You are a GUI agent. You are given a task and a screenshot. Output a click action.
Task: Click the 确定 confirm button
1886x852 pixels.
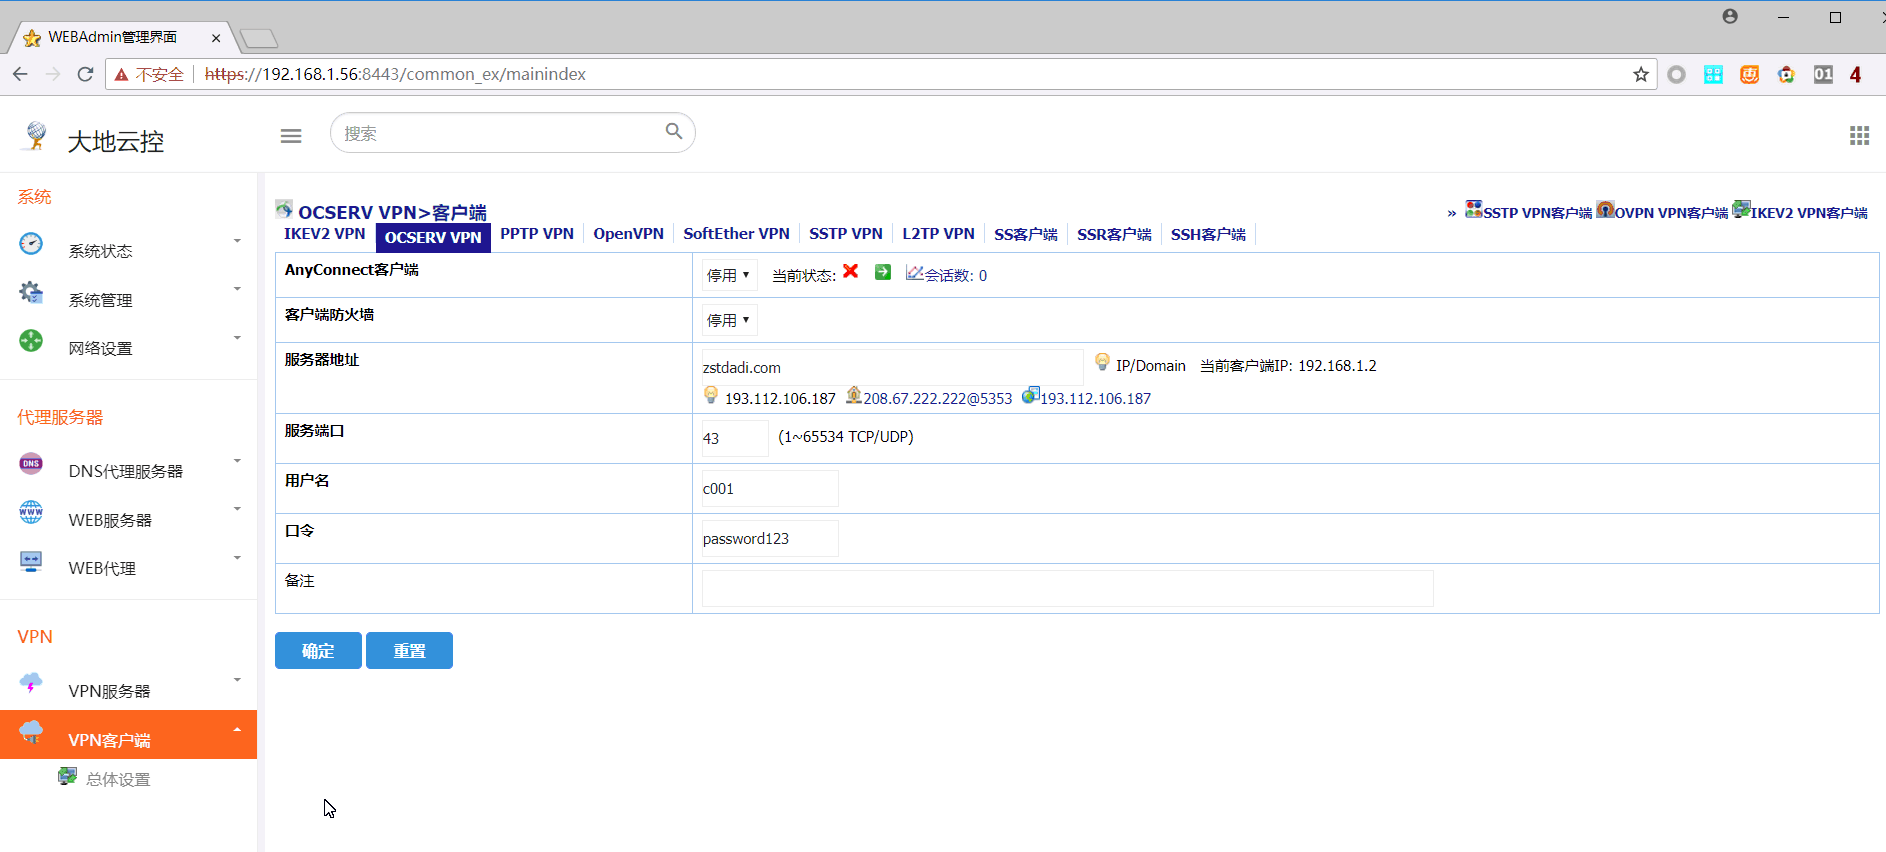click(x=318, y=651)
